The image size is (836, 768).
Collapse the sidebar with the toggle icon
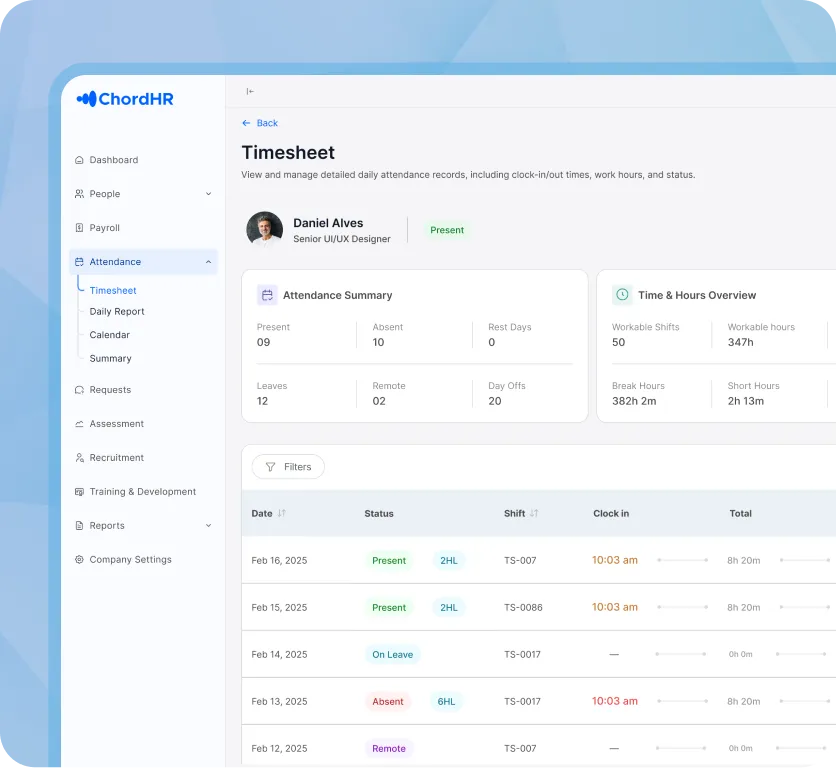pos(250,91)
